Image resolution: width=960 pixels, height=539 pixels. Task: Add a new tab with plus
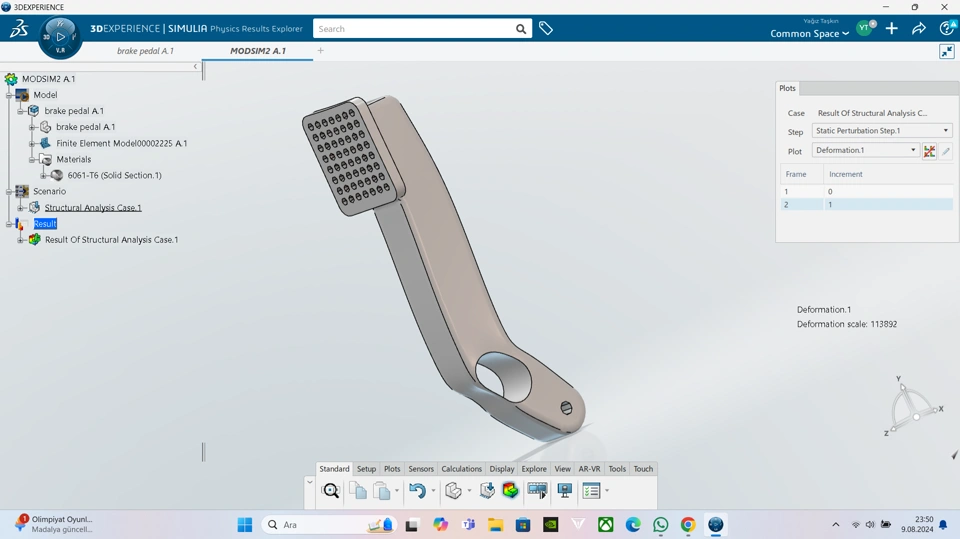(x=320, y=51)
